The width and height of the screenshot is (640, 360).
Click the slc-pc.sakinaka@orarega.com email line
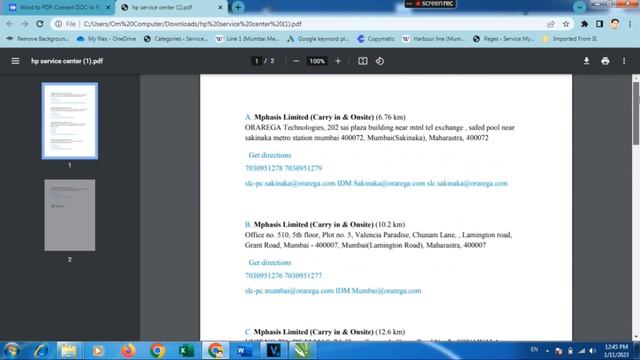click(376, 183)
